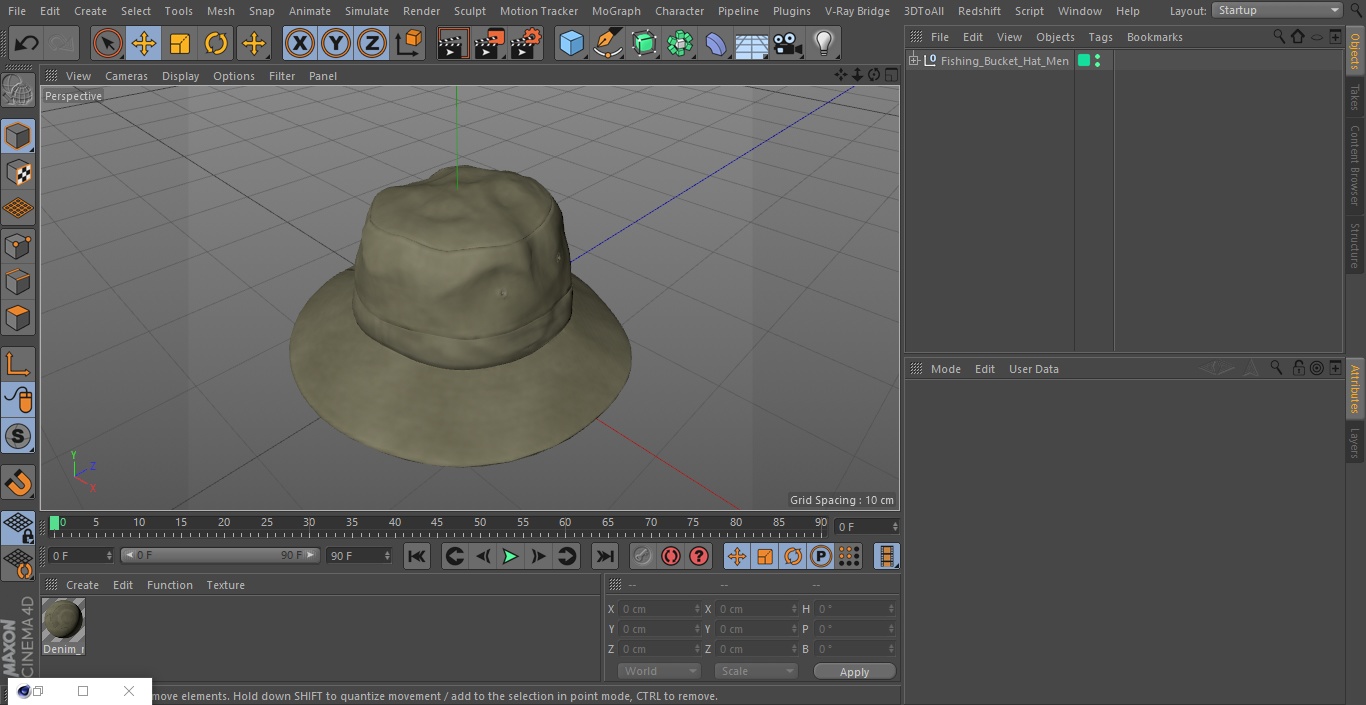The height and width of the screenshot is (705, 1366).
Task: Click the current frame field stepper
Action: 895,526
